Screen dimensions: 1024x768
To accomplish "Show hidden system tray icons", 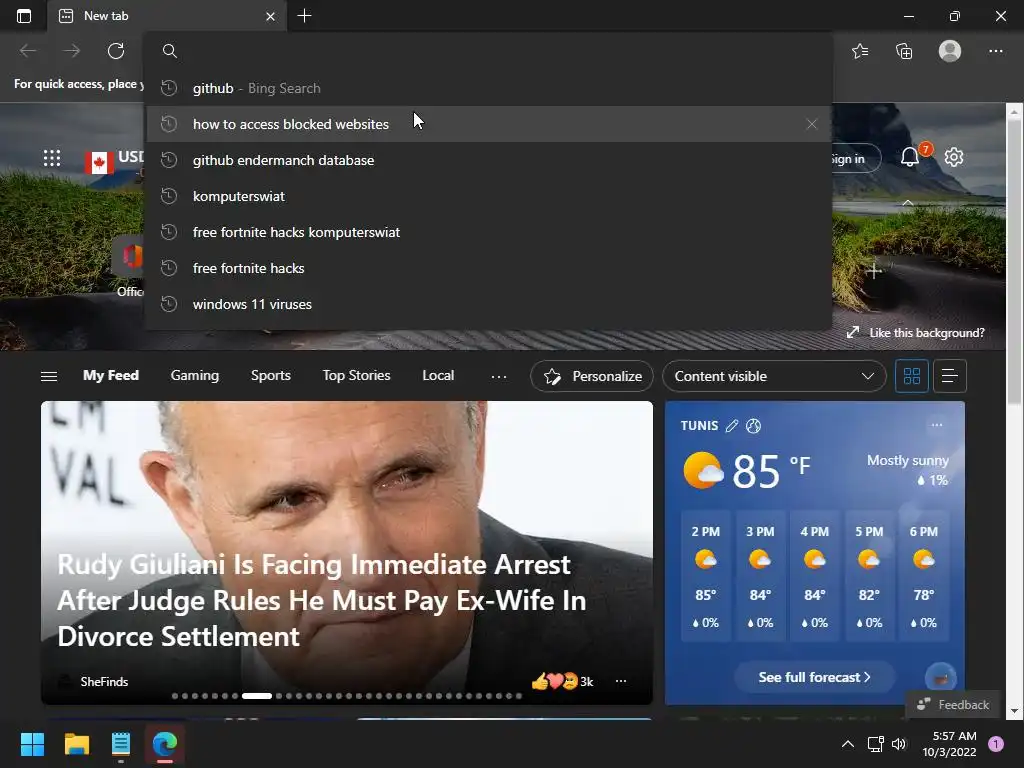I will (848, 744).
